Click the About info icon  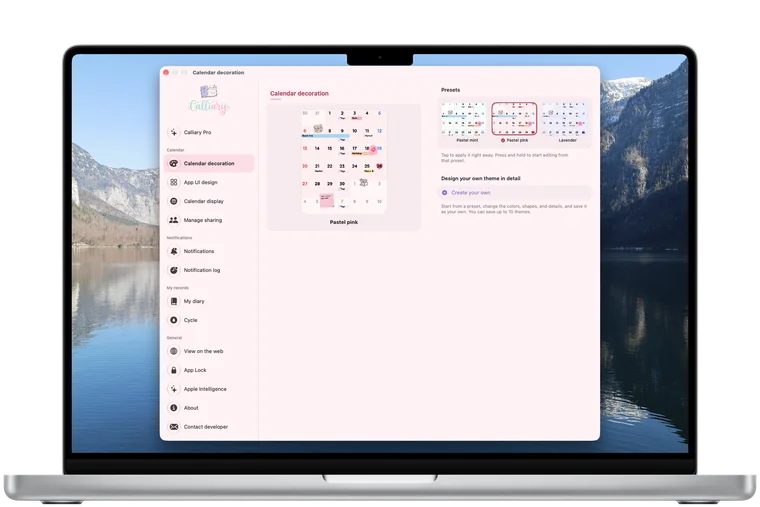pyautogui.click(x=174, y=408)
